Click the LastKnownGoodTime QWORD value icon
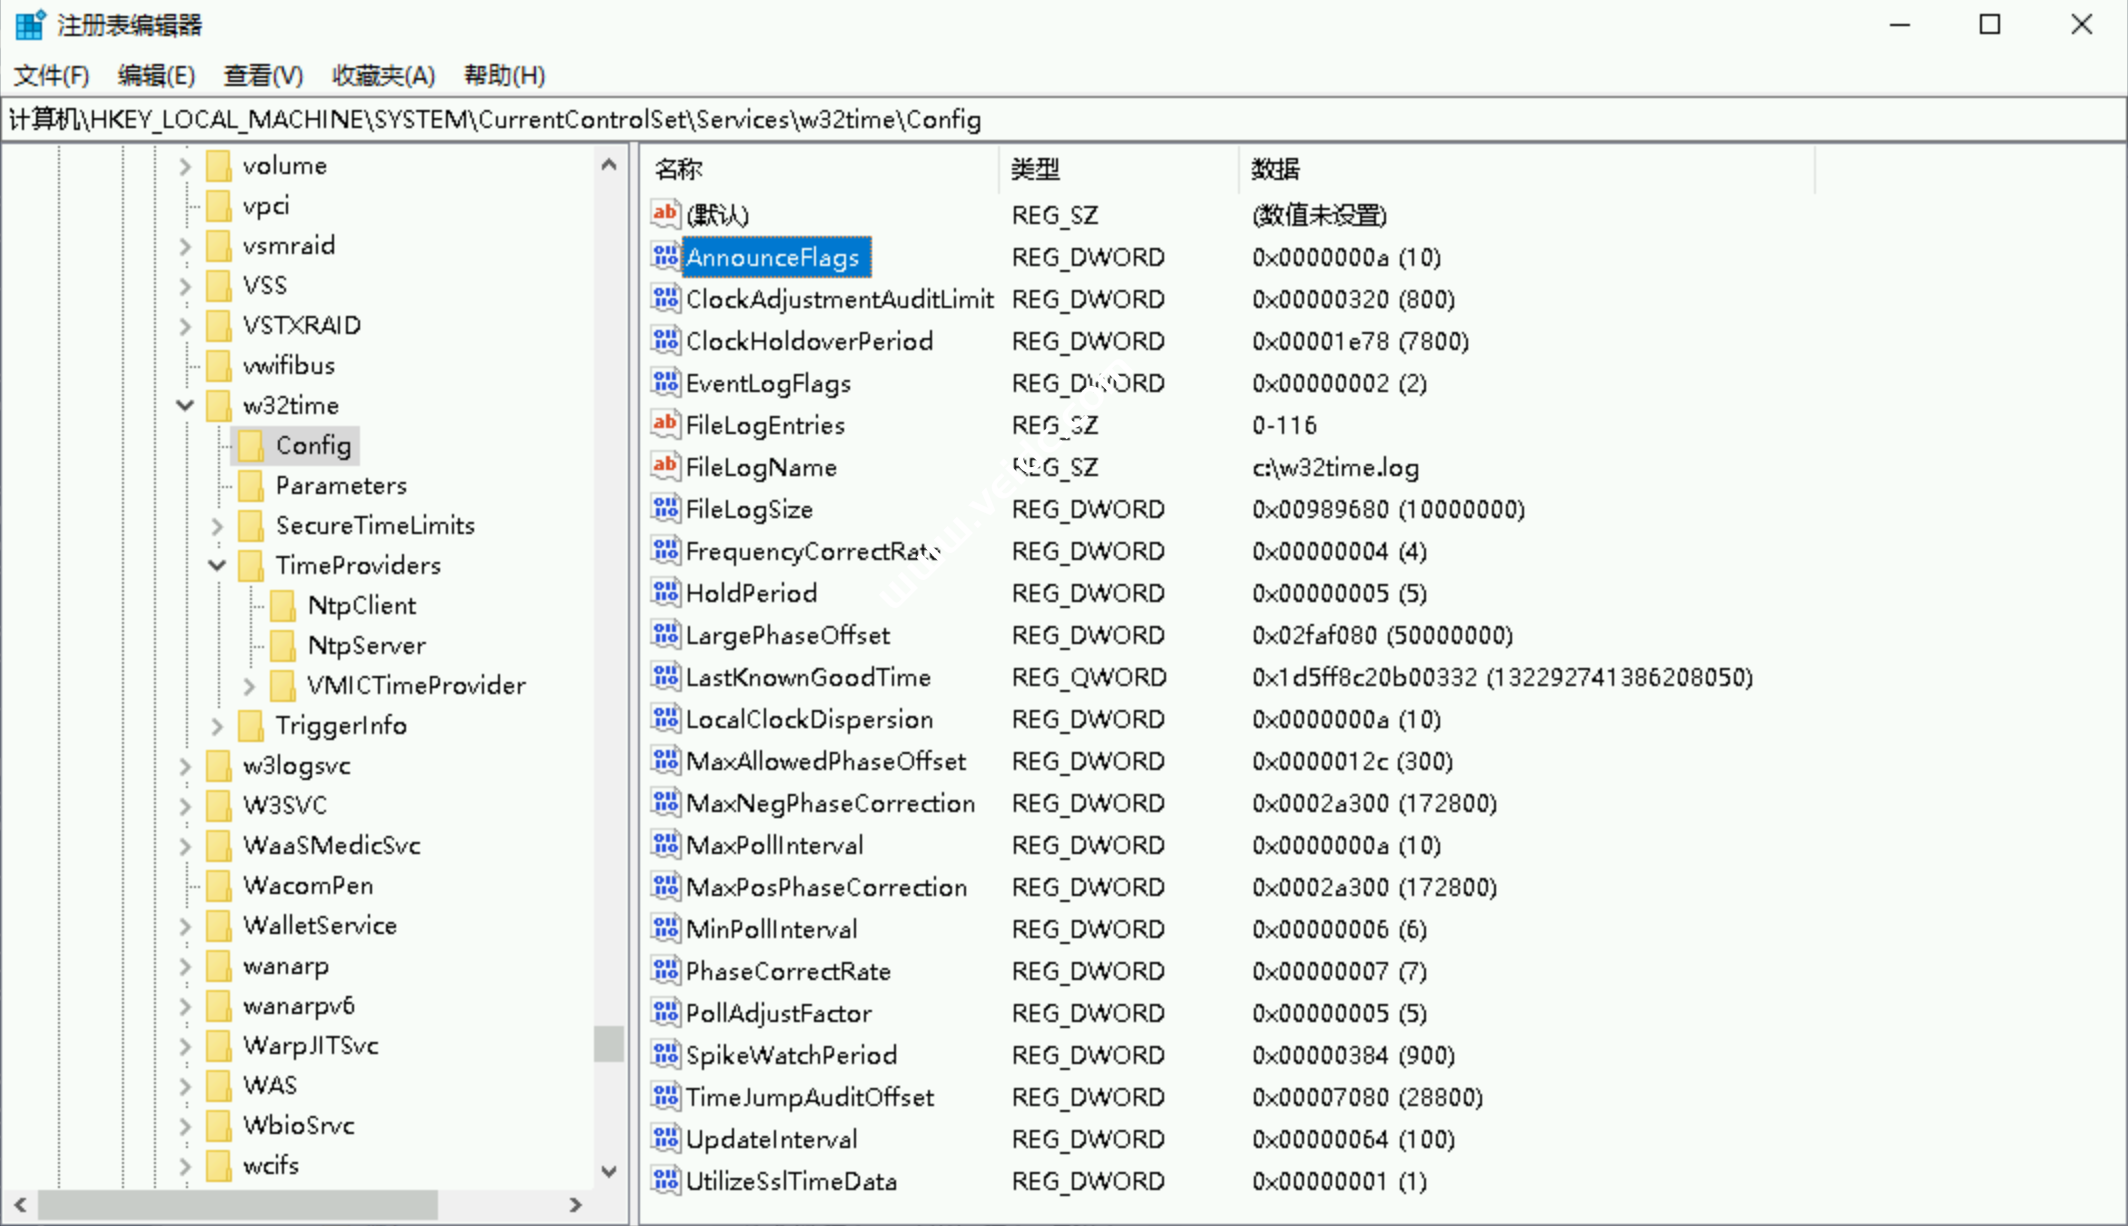 coord(665,677)
